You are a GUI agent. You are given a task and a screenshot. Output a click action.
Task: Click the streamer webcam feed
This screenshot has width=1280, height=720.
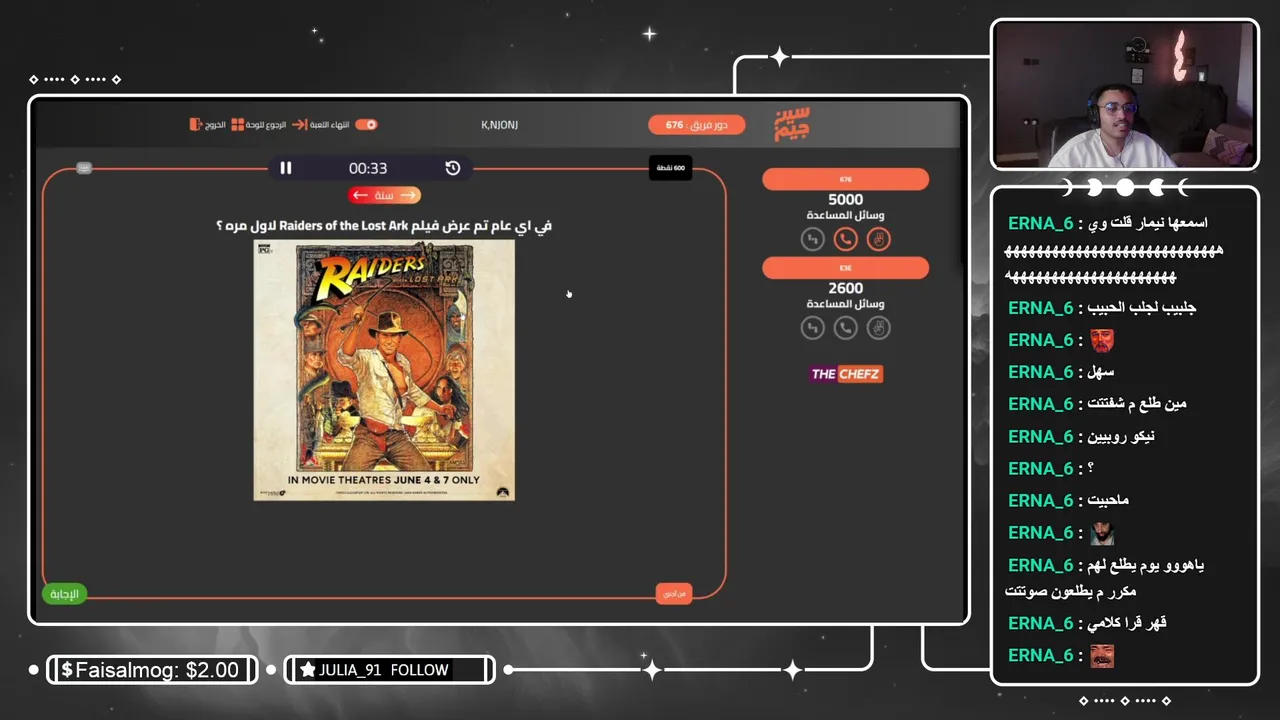(1125, 94)
